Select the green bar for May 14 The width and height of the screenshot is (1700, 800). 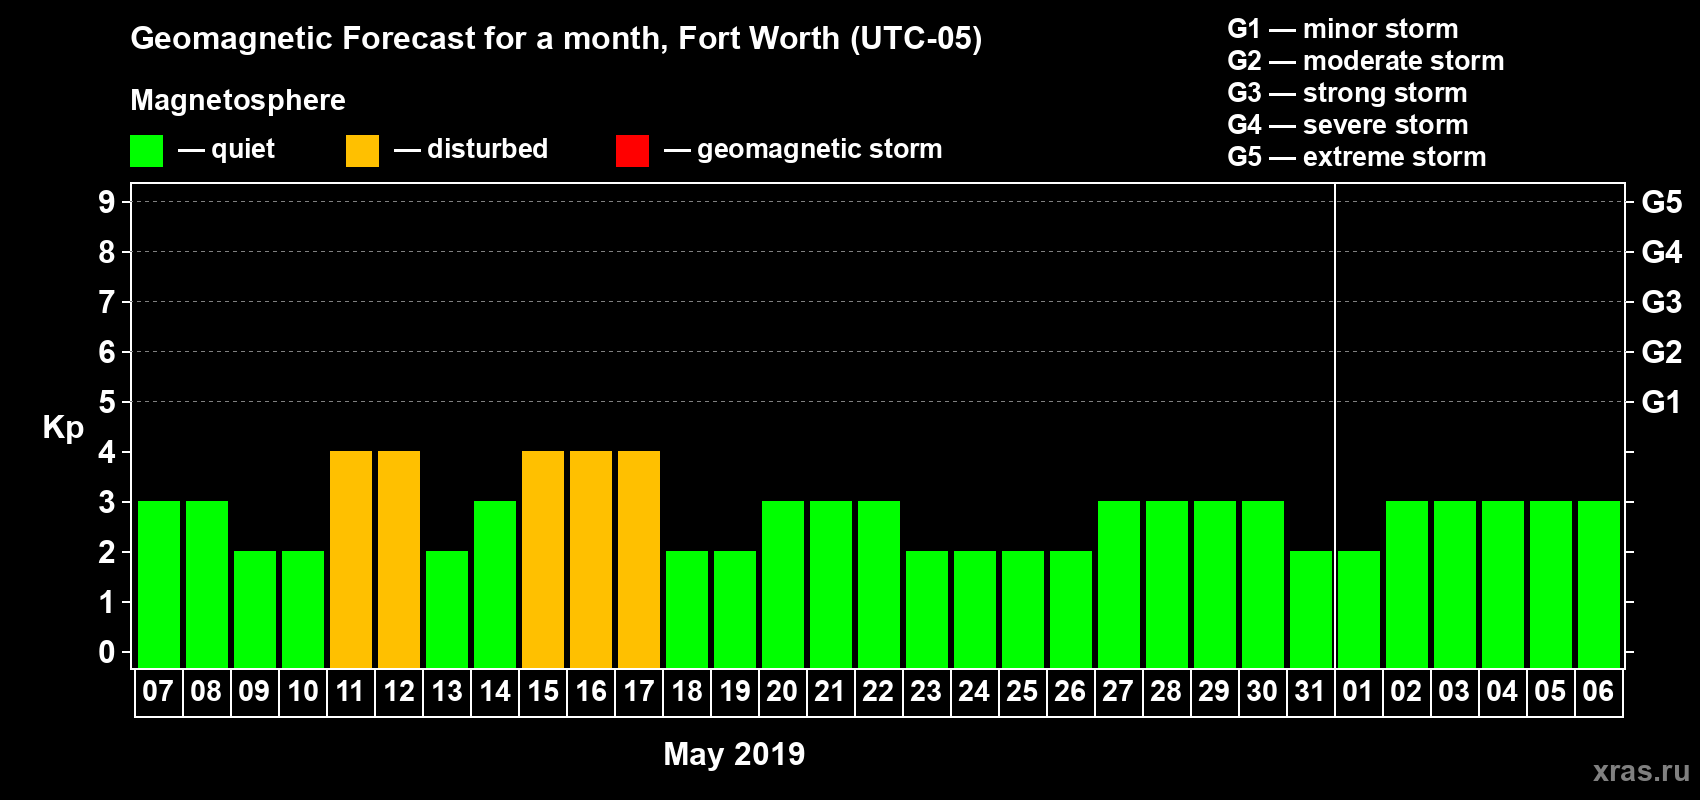coord(495,585)
